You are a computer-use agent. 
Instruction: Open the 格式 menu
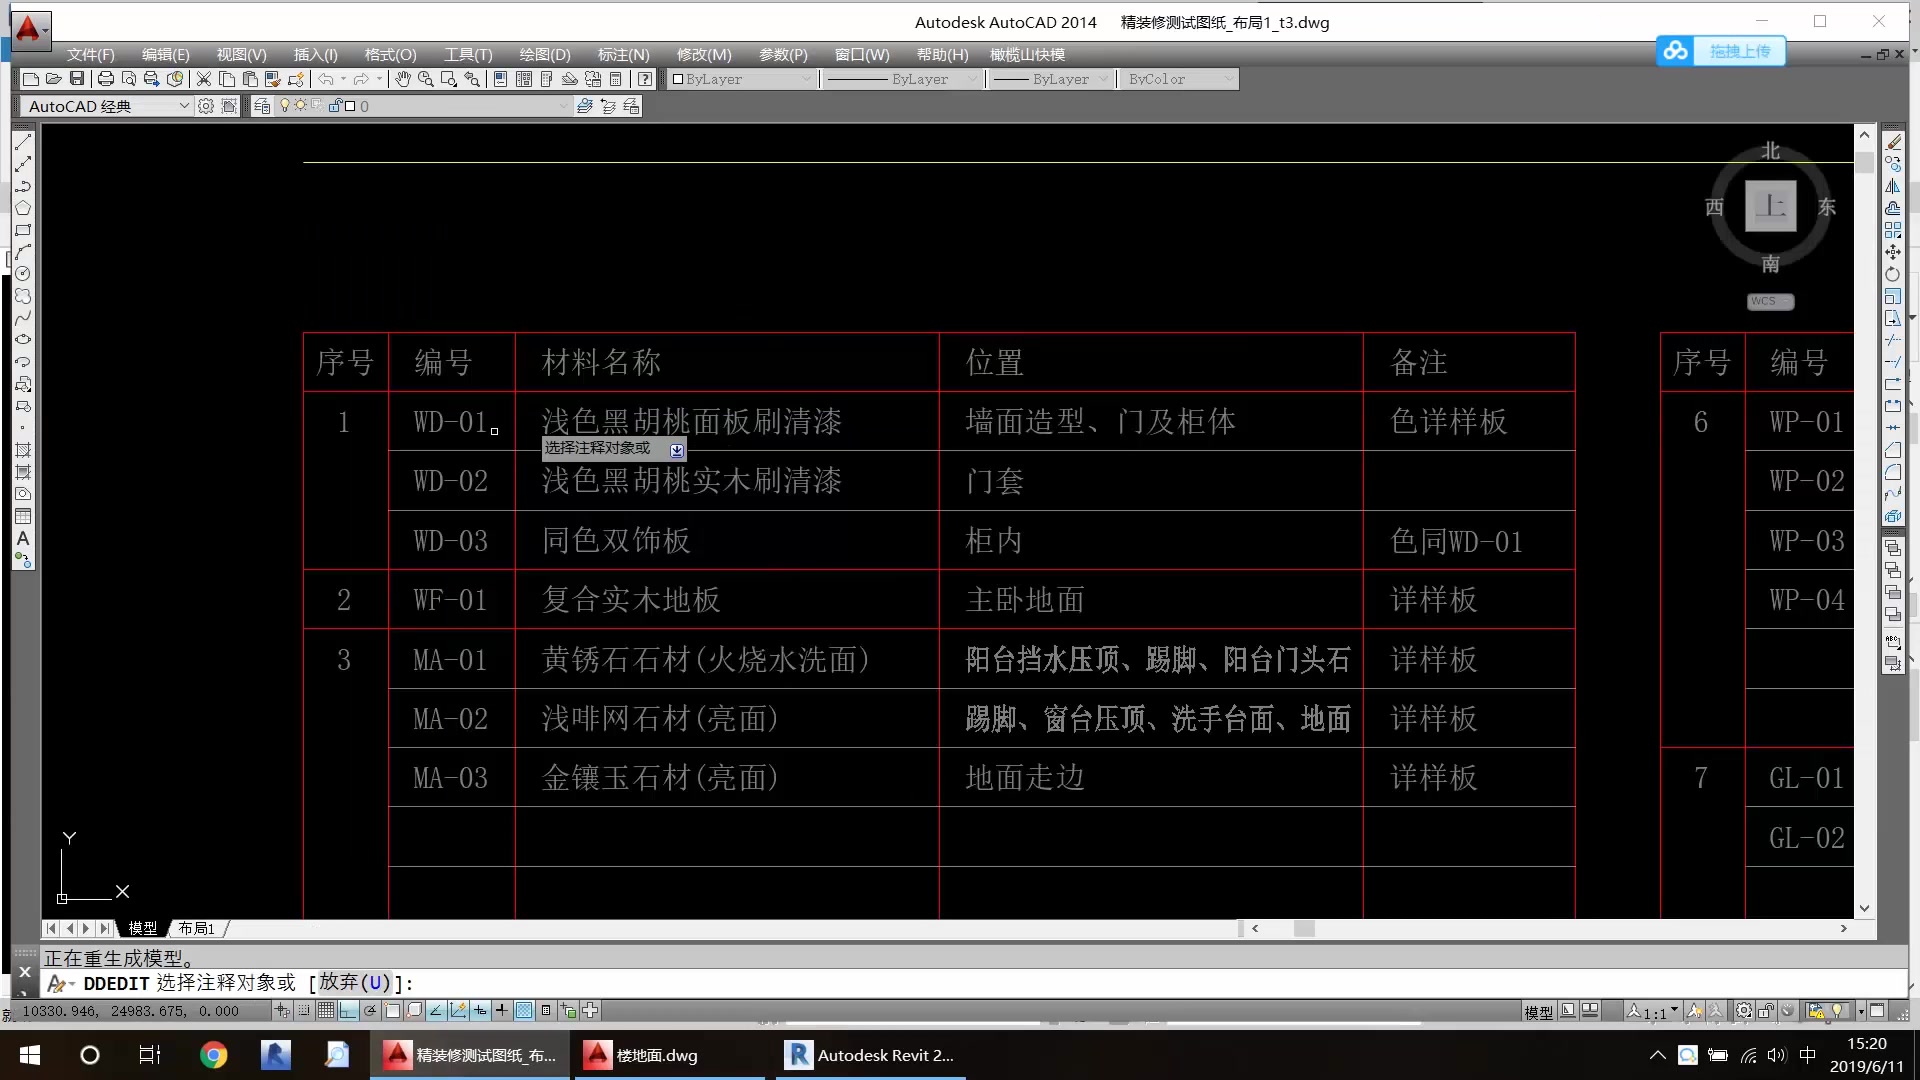click(389, 54)
